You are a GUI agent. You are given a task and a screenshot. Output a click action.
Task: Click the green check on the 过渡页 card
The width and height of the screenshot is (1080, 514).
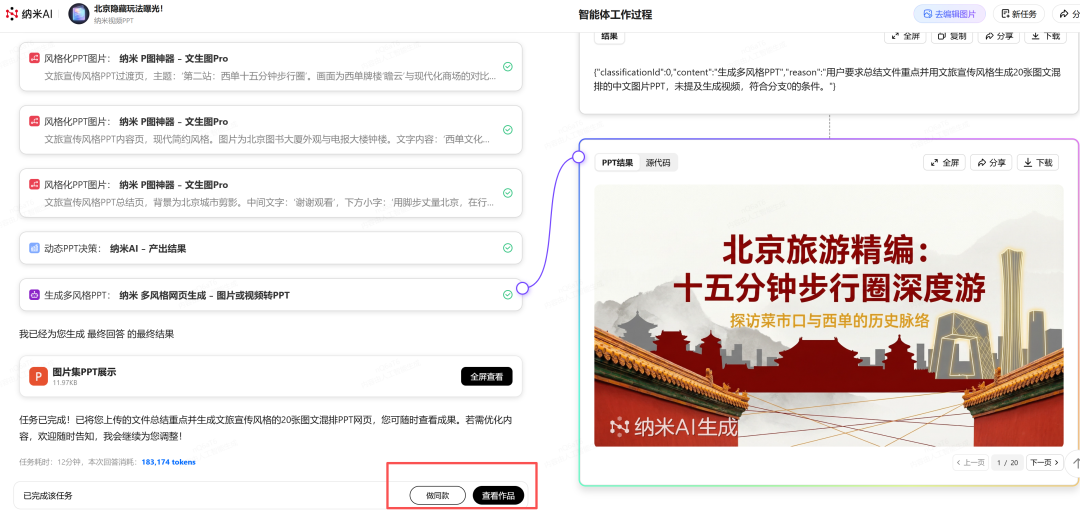tap(508, 67)
